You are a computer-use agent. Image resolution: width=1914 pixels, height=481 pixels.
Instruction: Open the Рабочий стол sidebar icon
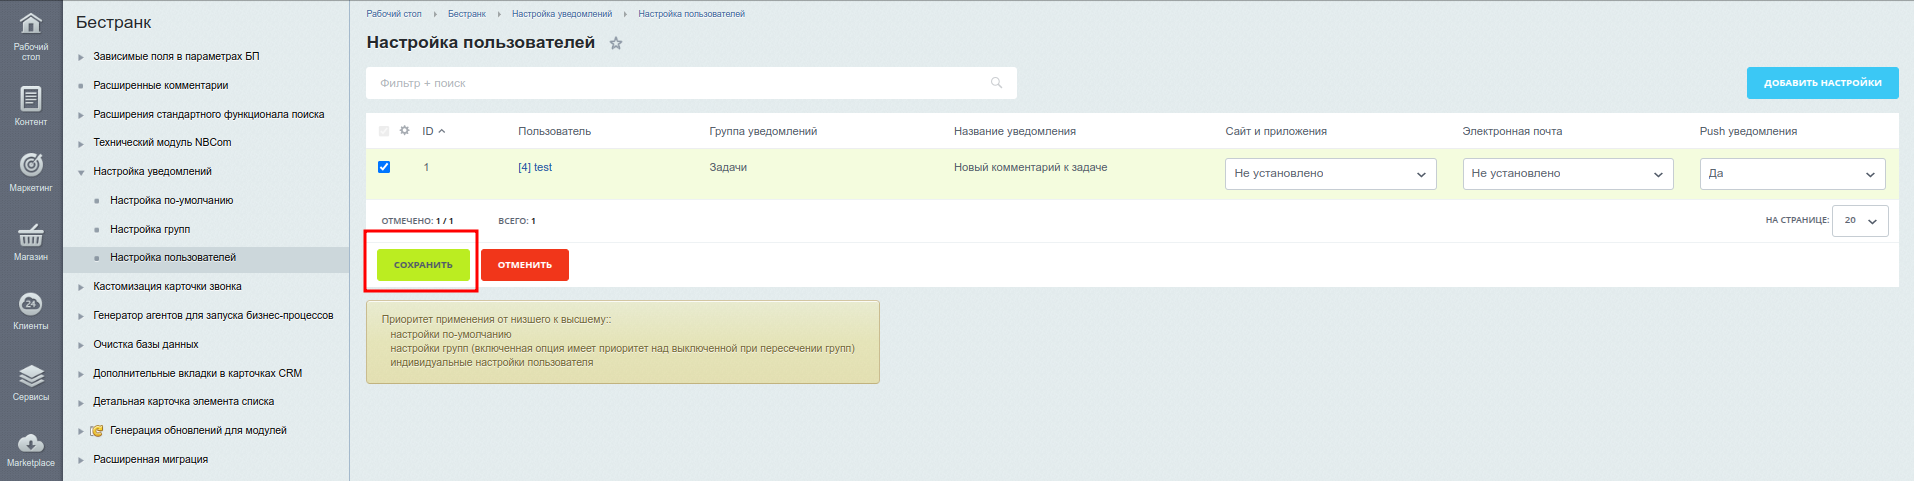(x=31, y=25)
